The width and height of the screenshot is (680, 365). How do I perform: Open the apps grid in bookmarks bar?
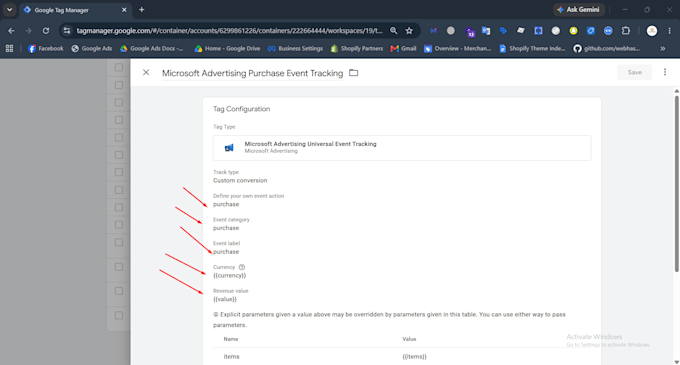coord(10,49)
